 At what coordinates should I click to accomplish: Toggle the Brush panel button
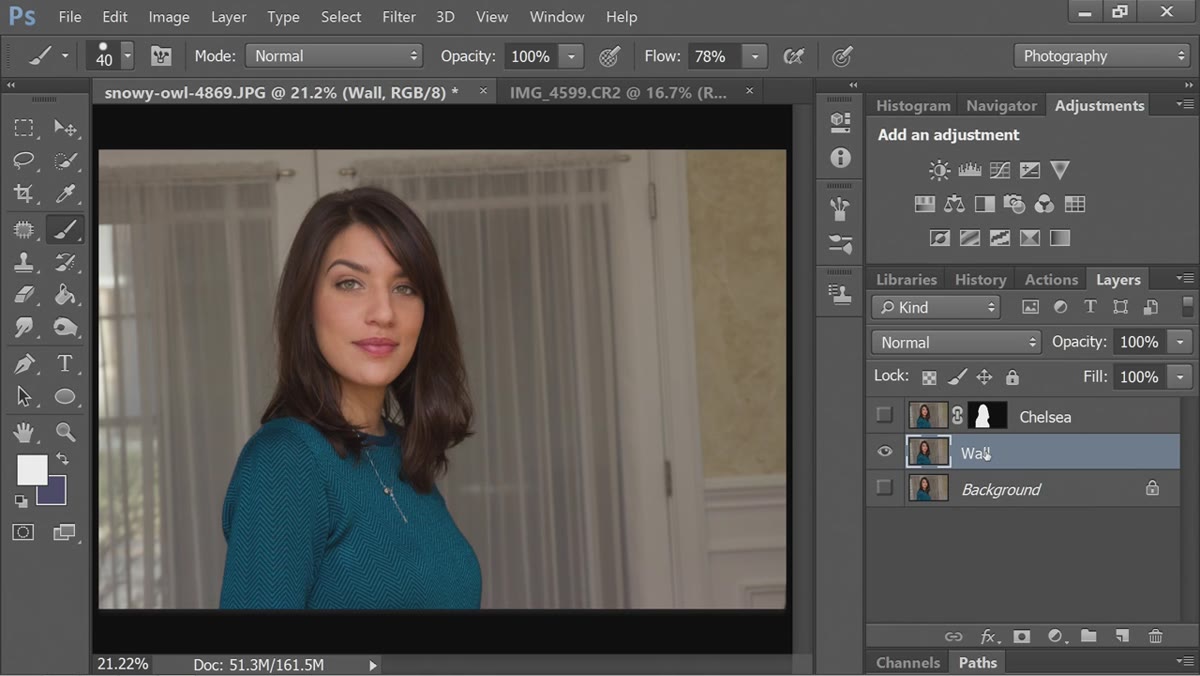160,56
